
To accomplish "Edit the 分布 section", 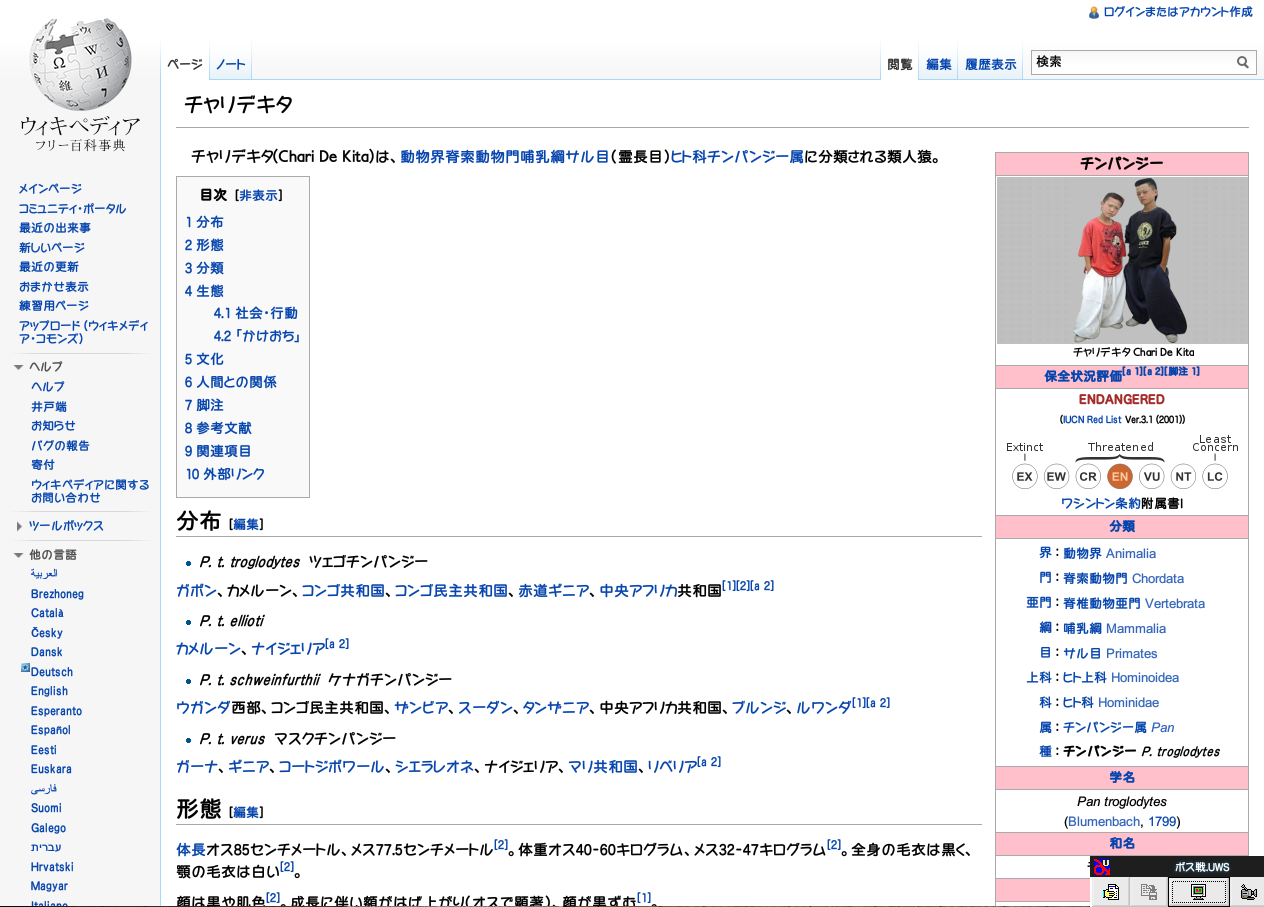I will click(246, 524).
